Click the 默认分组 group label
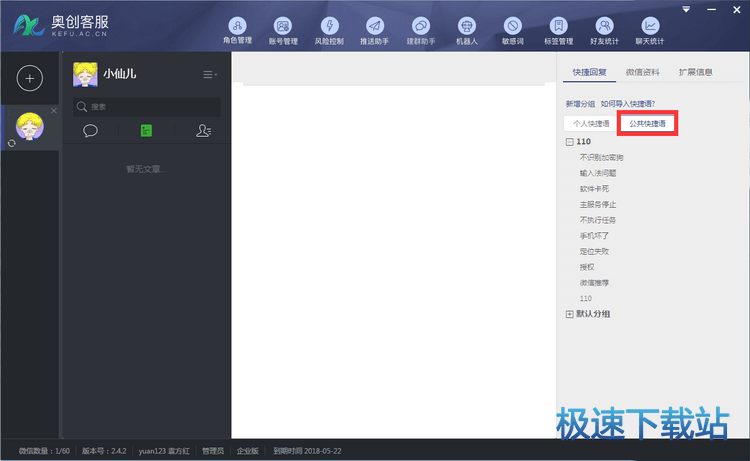 (593, 314)
